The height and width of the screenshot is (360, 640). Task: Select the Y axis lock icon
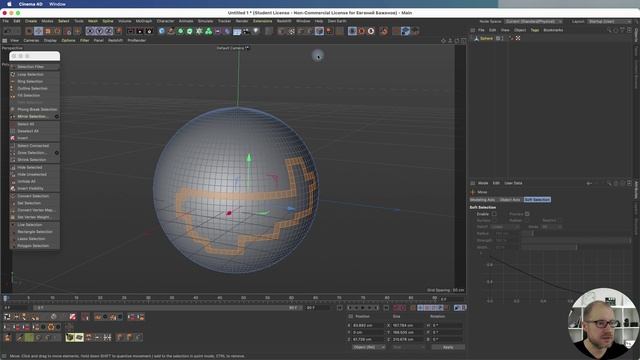(100, 31)
